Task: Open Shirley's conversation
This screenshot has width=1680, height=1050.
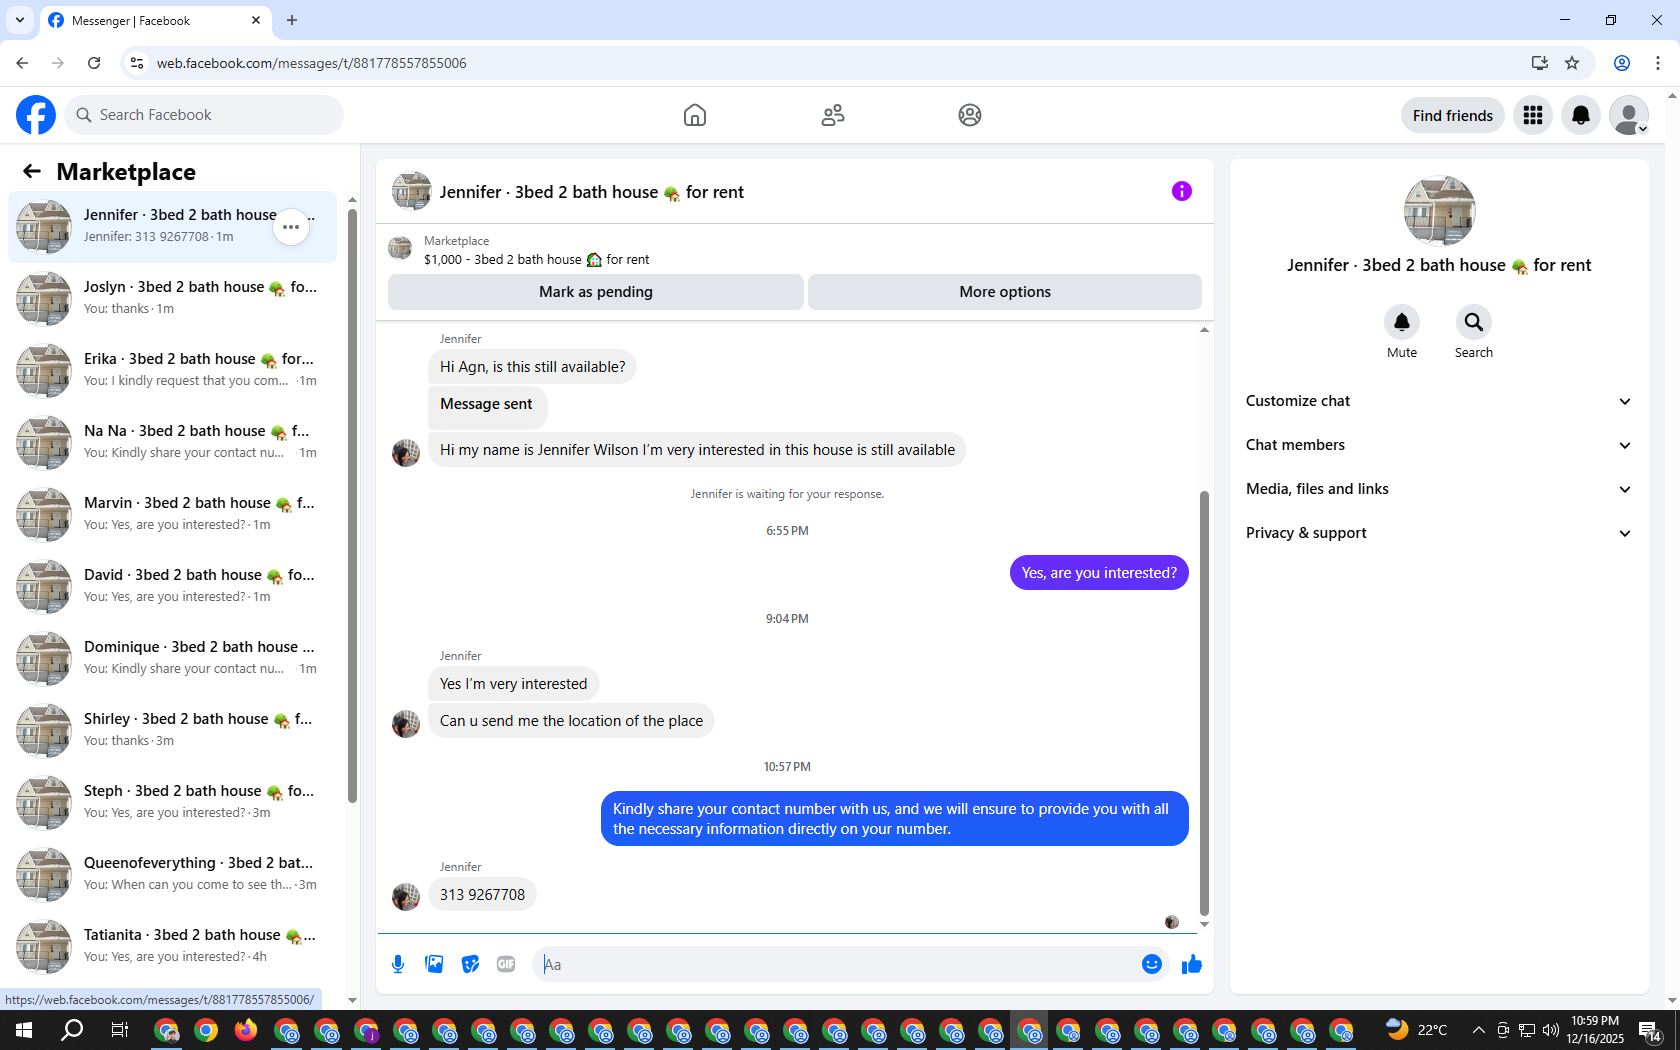Action: (x=172, y=730)
